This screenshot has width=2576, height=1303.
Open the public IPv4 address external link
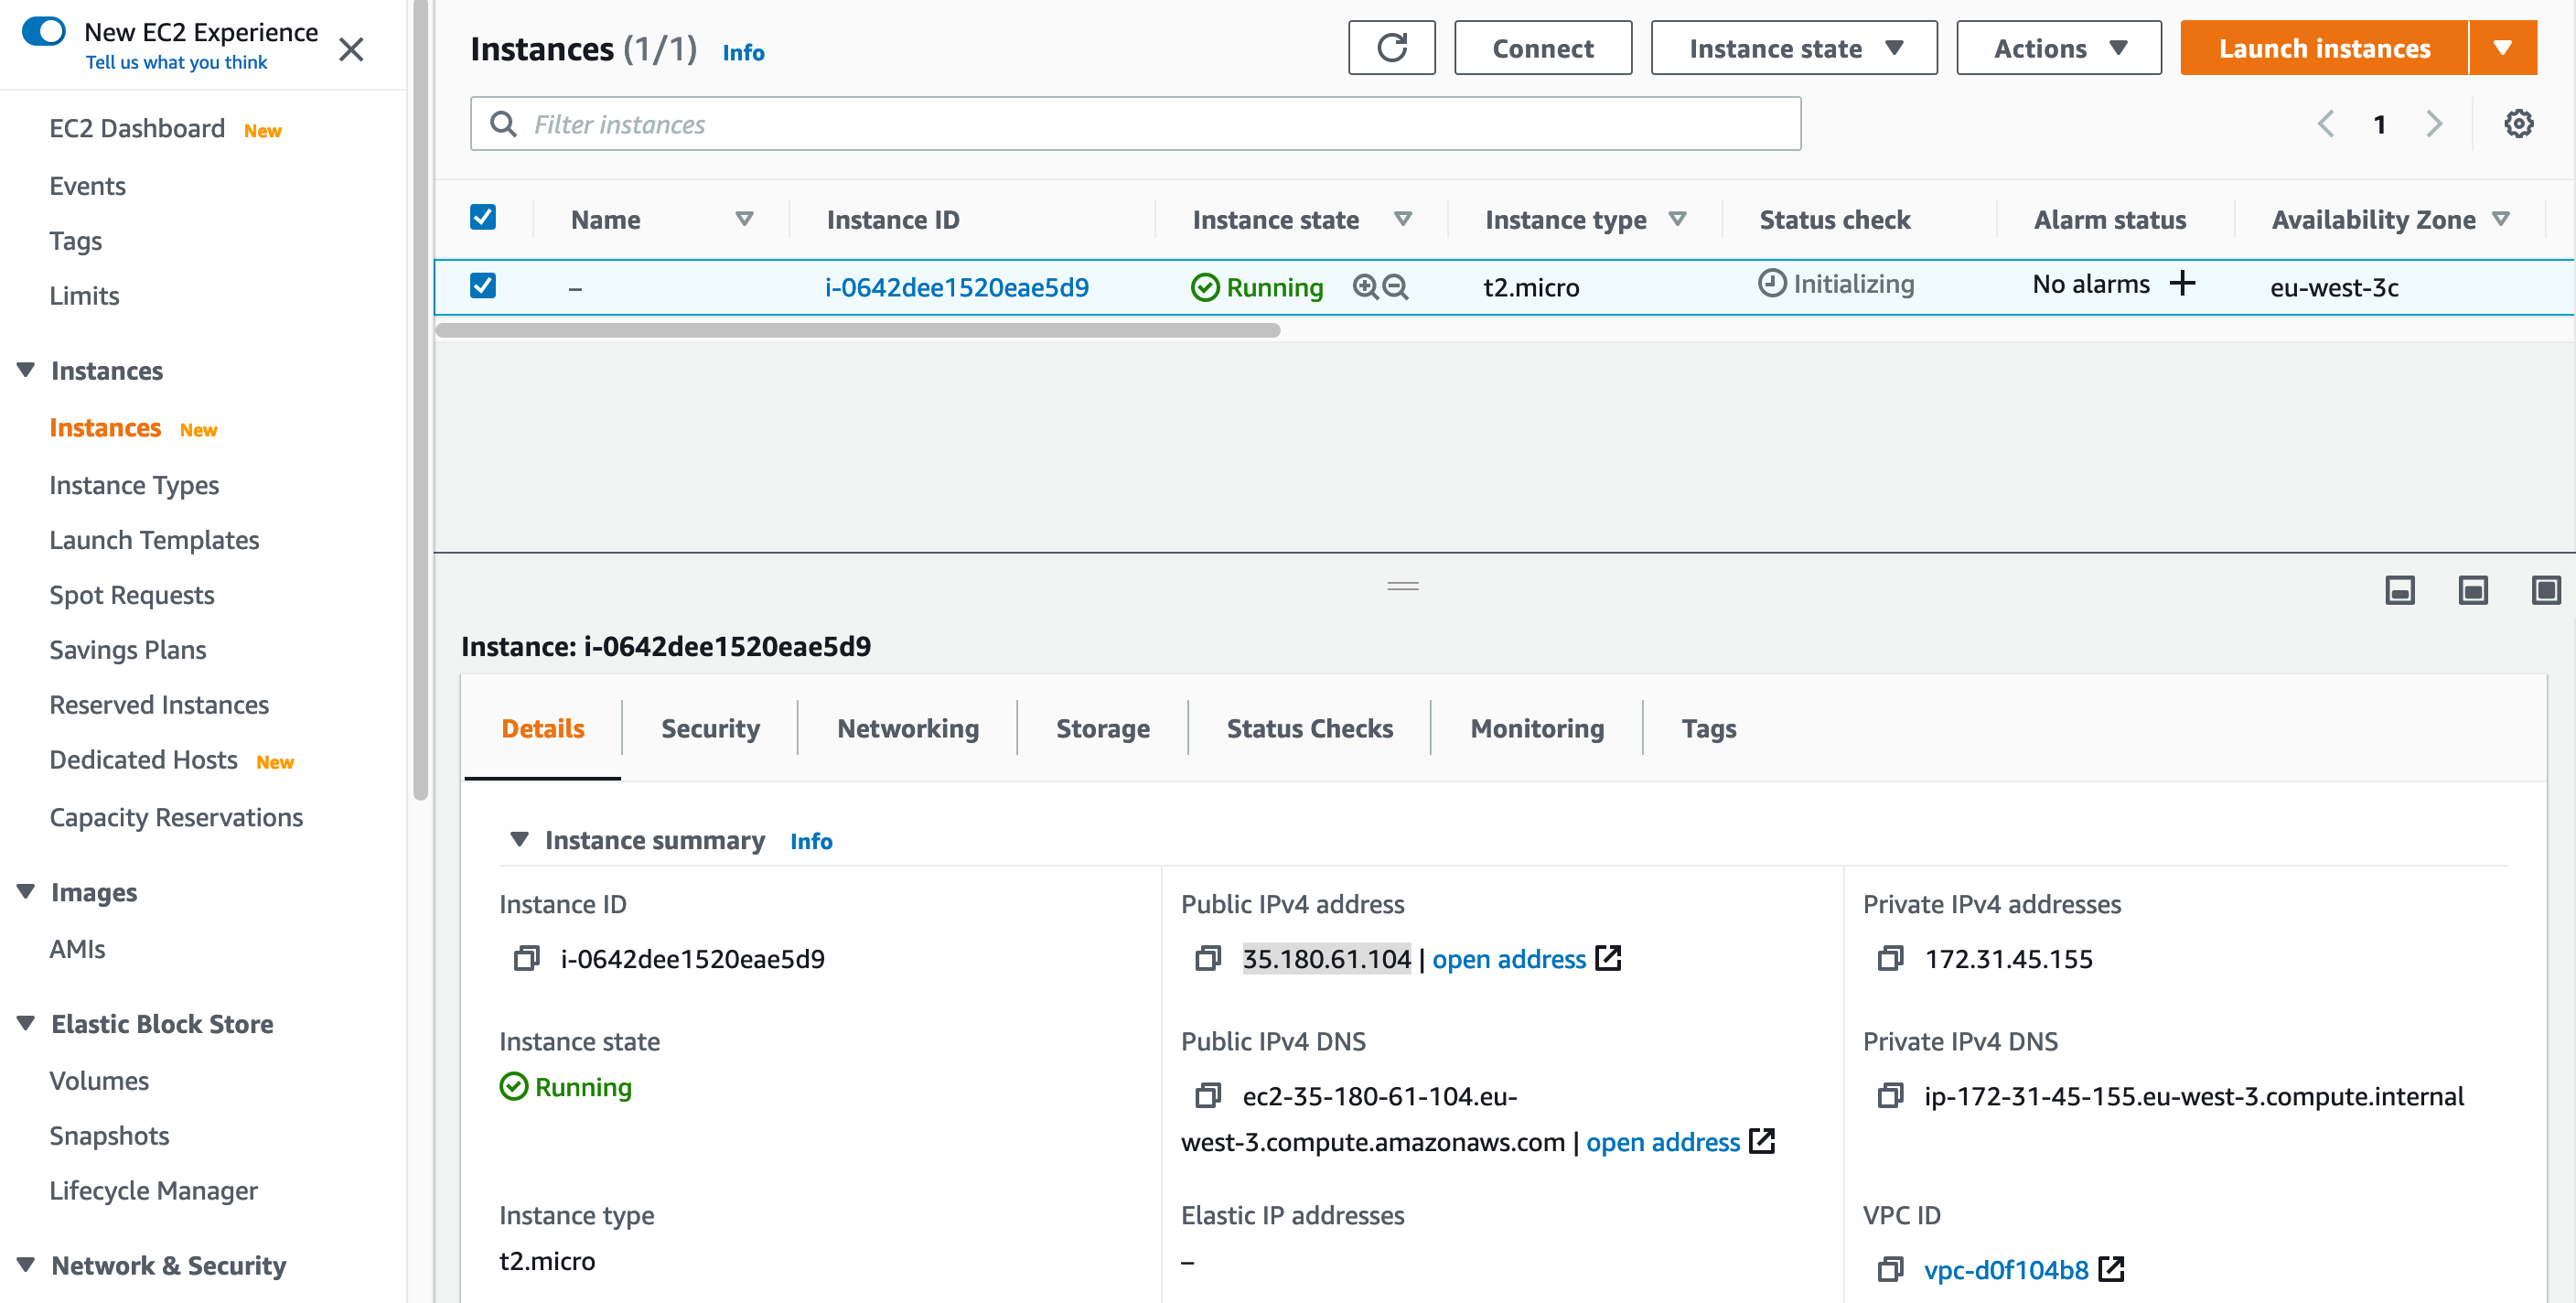click(x=1609, y=957)
